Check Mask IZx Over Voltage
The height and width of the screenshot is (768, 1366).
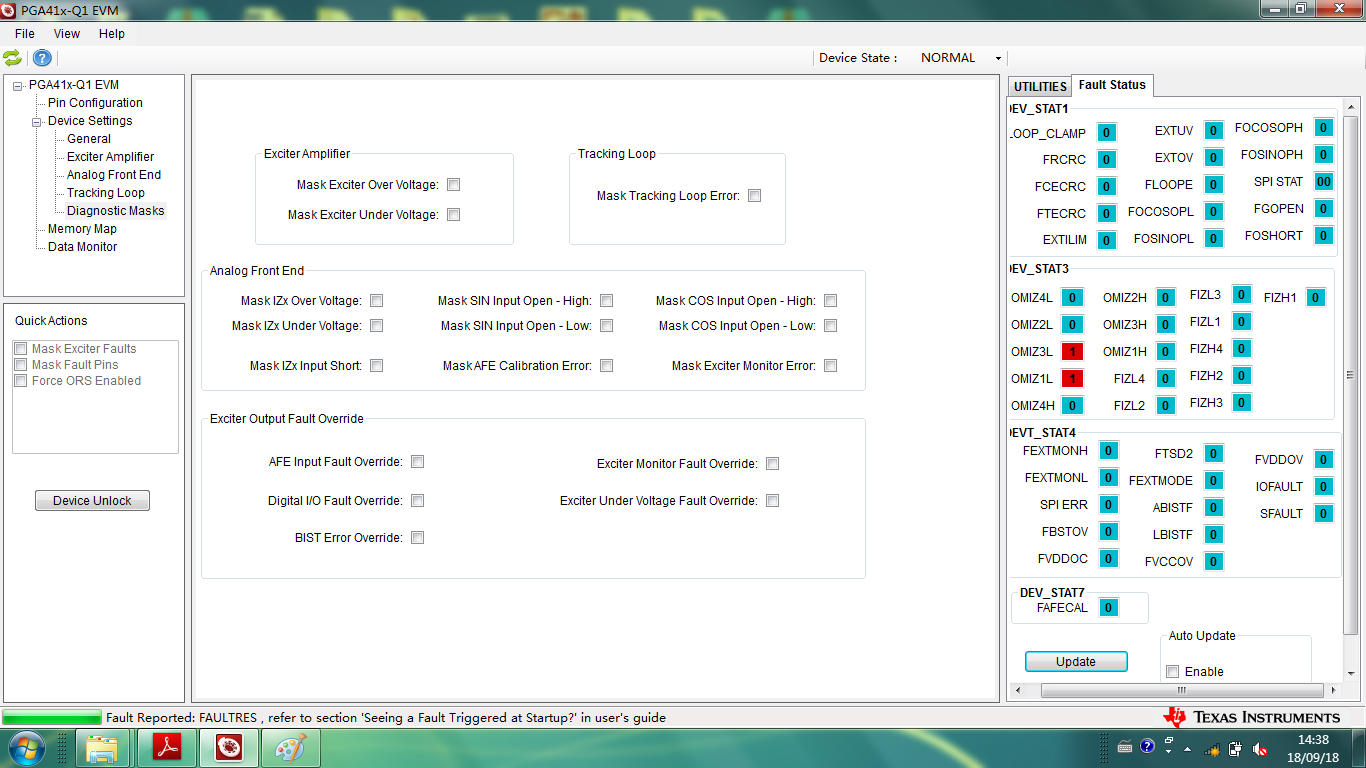[x=377, y=301]
